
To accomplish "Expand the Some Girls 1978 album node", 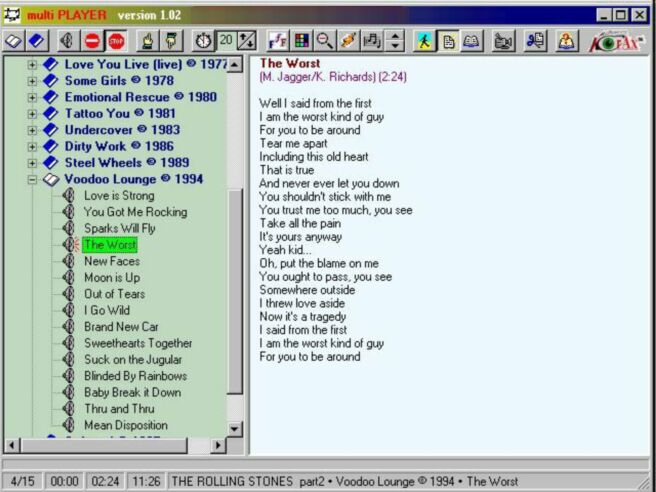I will (32, 81).
